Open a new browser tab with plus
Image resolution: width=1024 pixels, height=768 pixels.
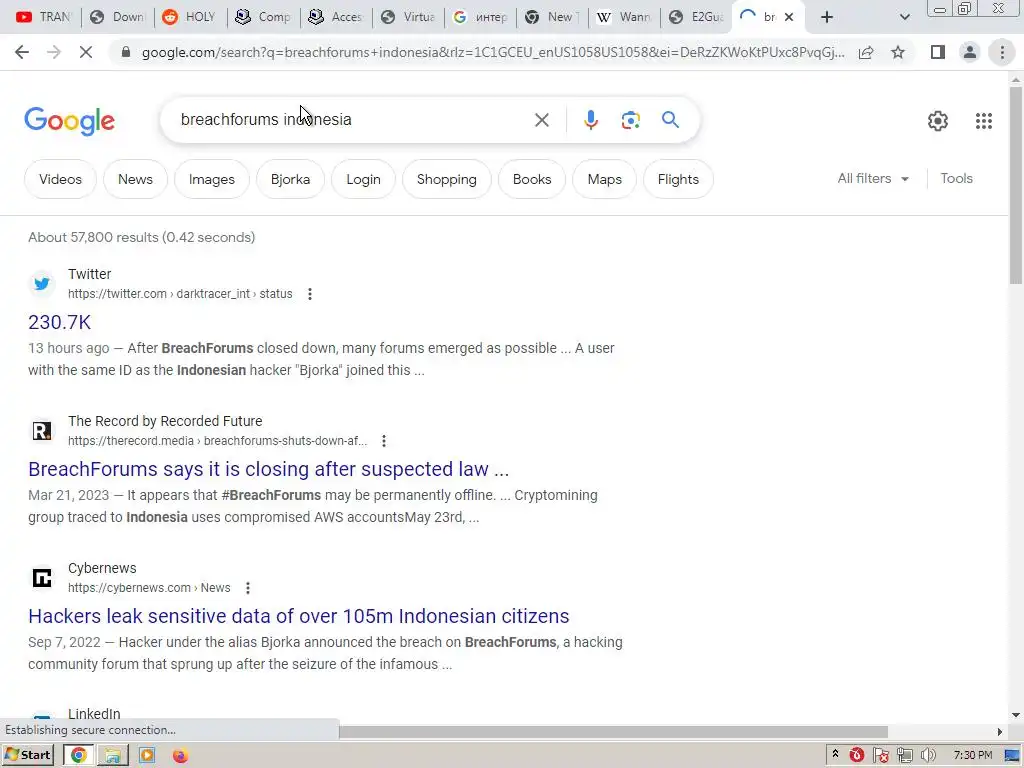pyautogui.click(x=827, y=17)
